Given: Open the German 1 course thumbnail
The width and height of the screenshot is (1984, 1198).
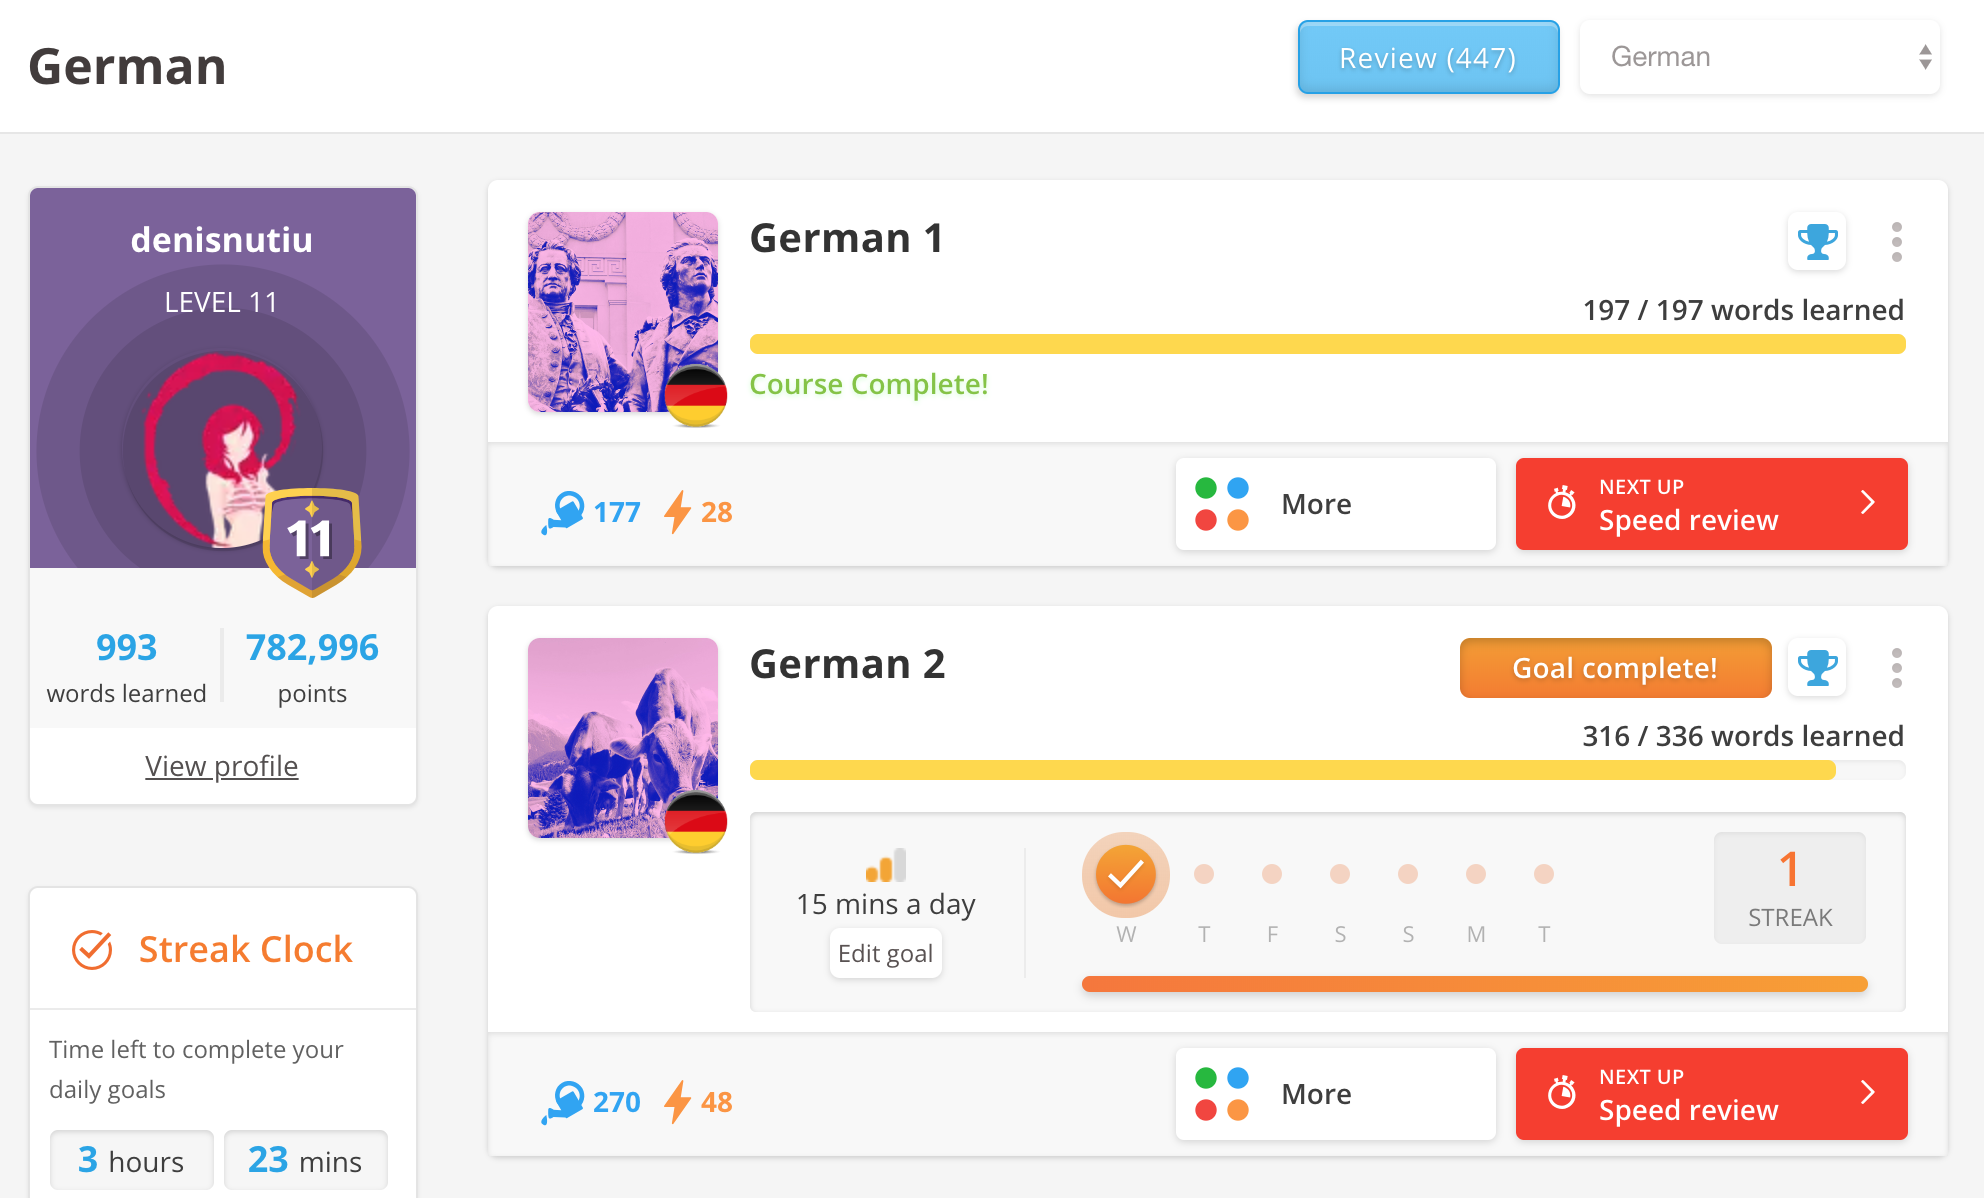Looking at the screenshot, I should pos(622,312).
